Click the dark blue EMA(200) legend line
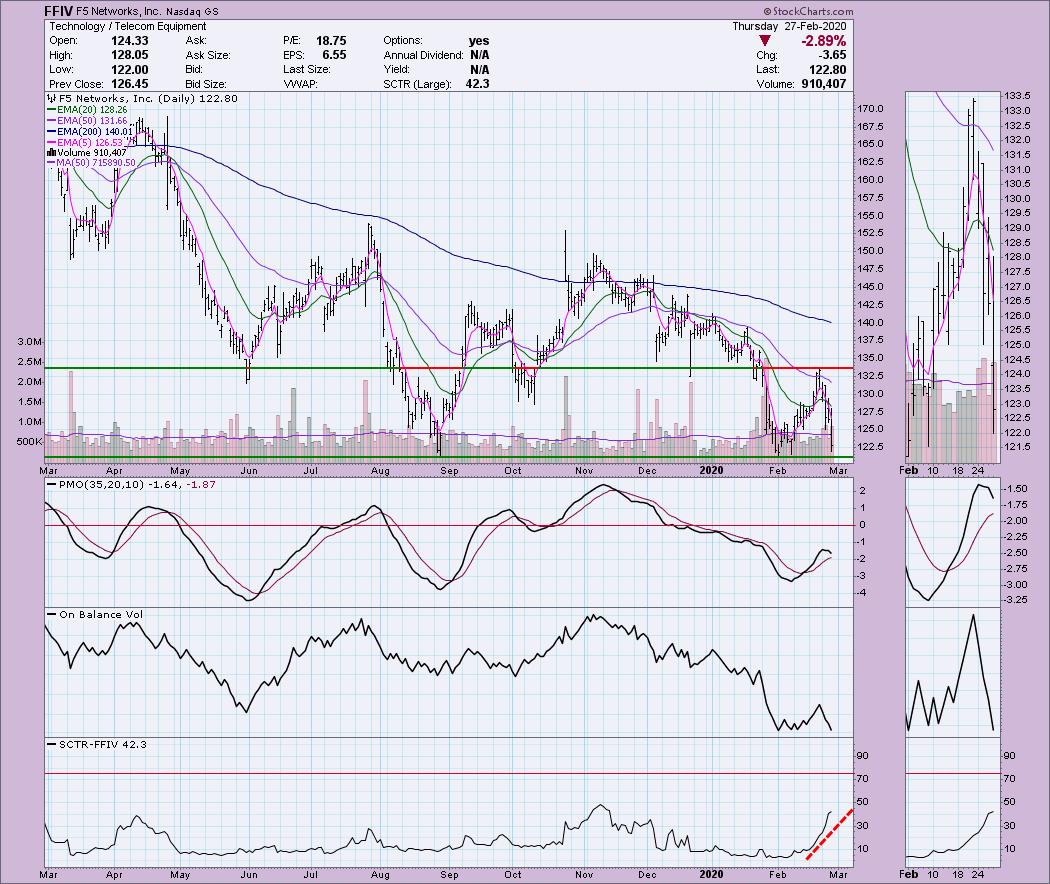 [x=52, y=131]
